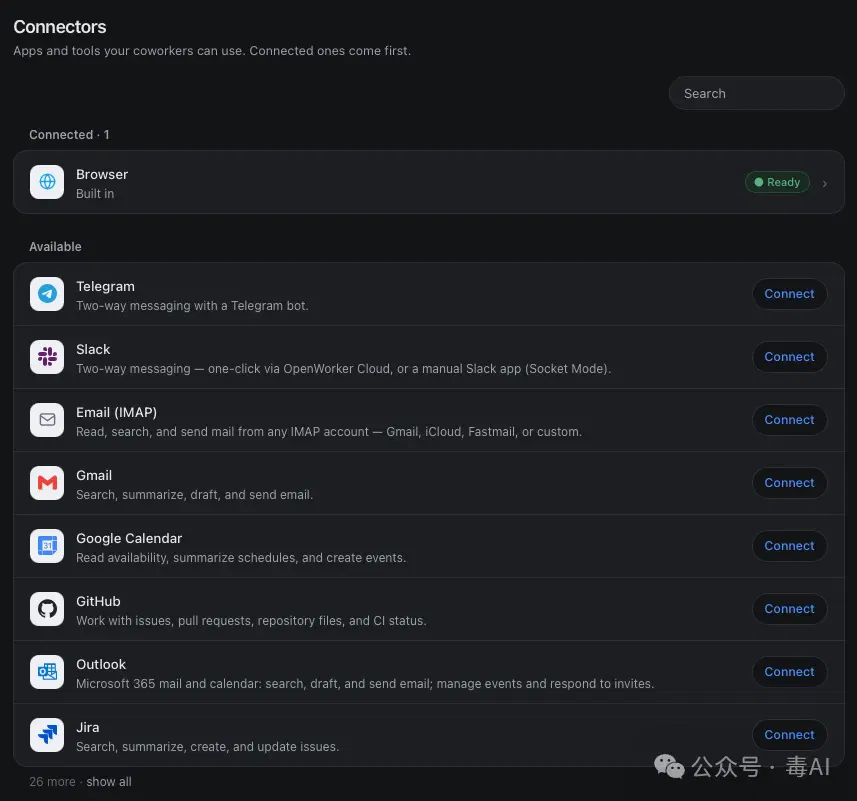Image resolution: width=857 pixels, height=801 pixels.
Task: Select the GitHub title text
Action: click(x=98, y=602)
